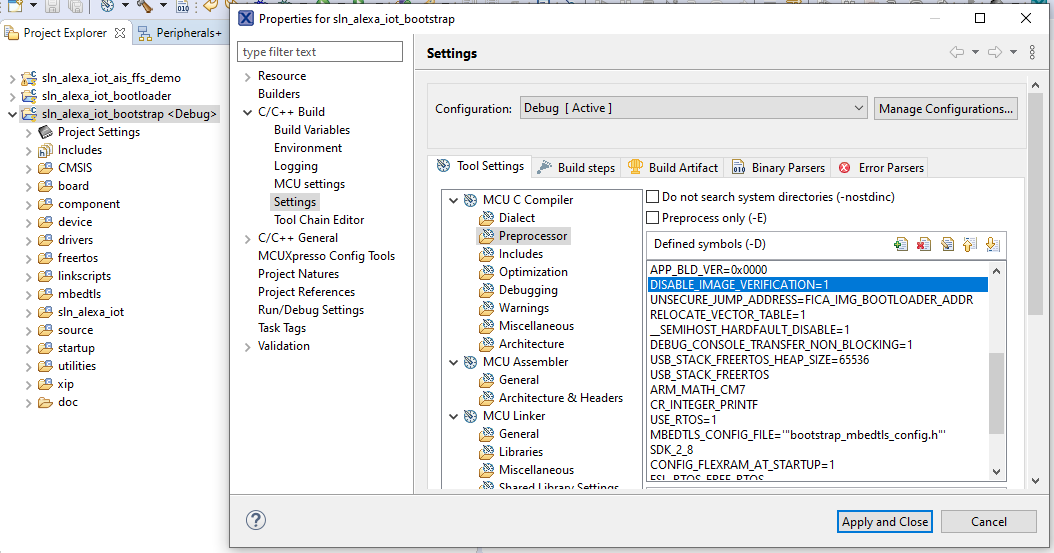Click the back navigation arrow in Settings header
The image size is (1054, 553).
pos(957,53)
